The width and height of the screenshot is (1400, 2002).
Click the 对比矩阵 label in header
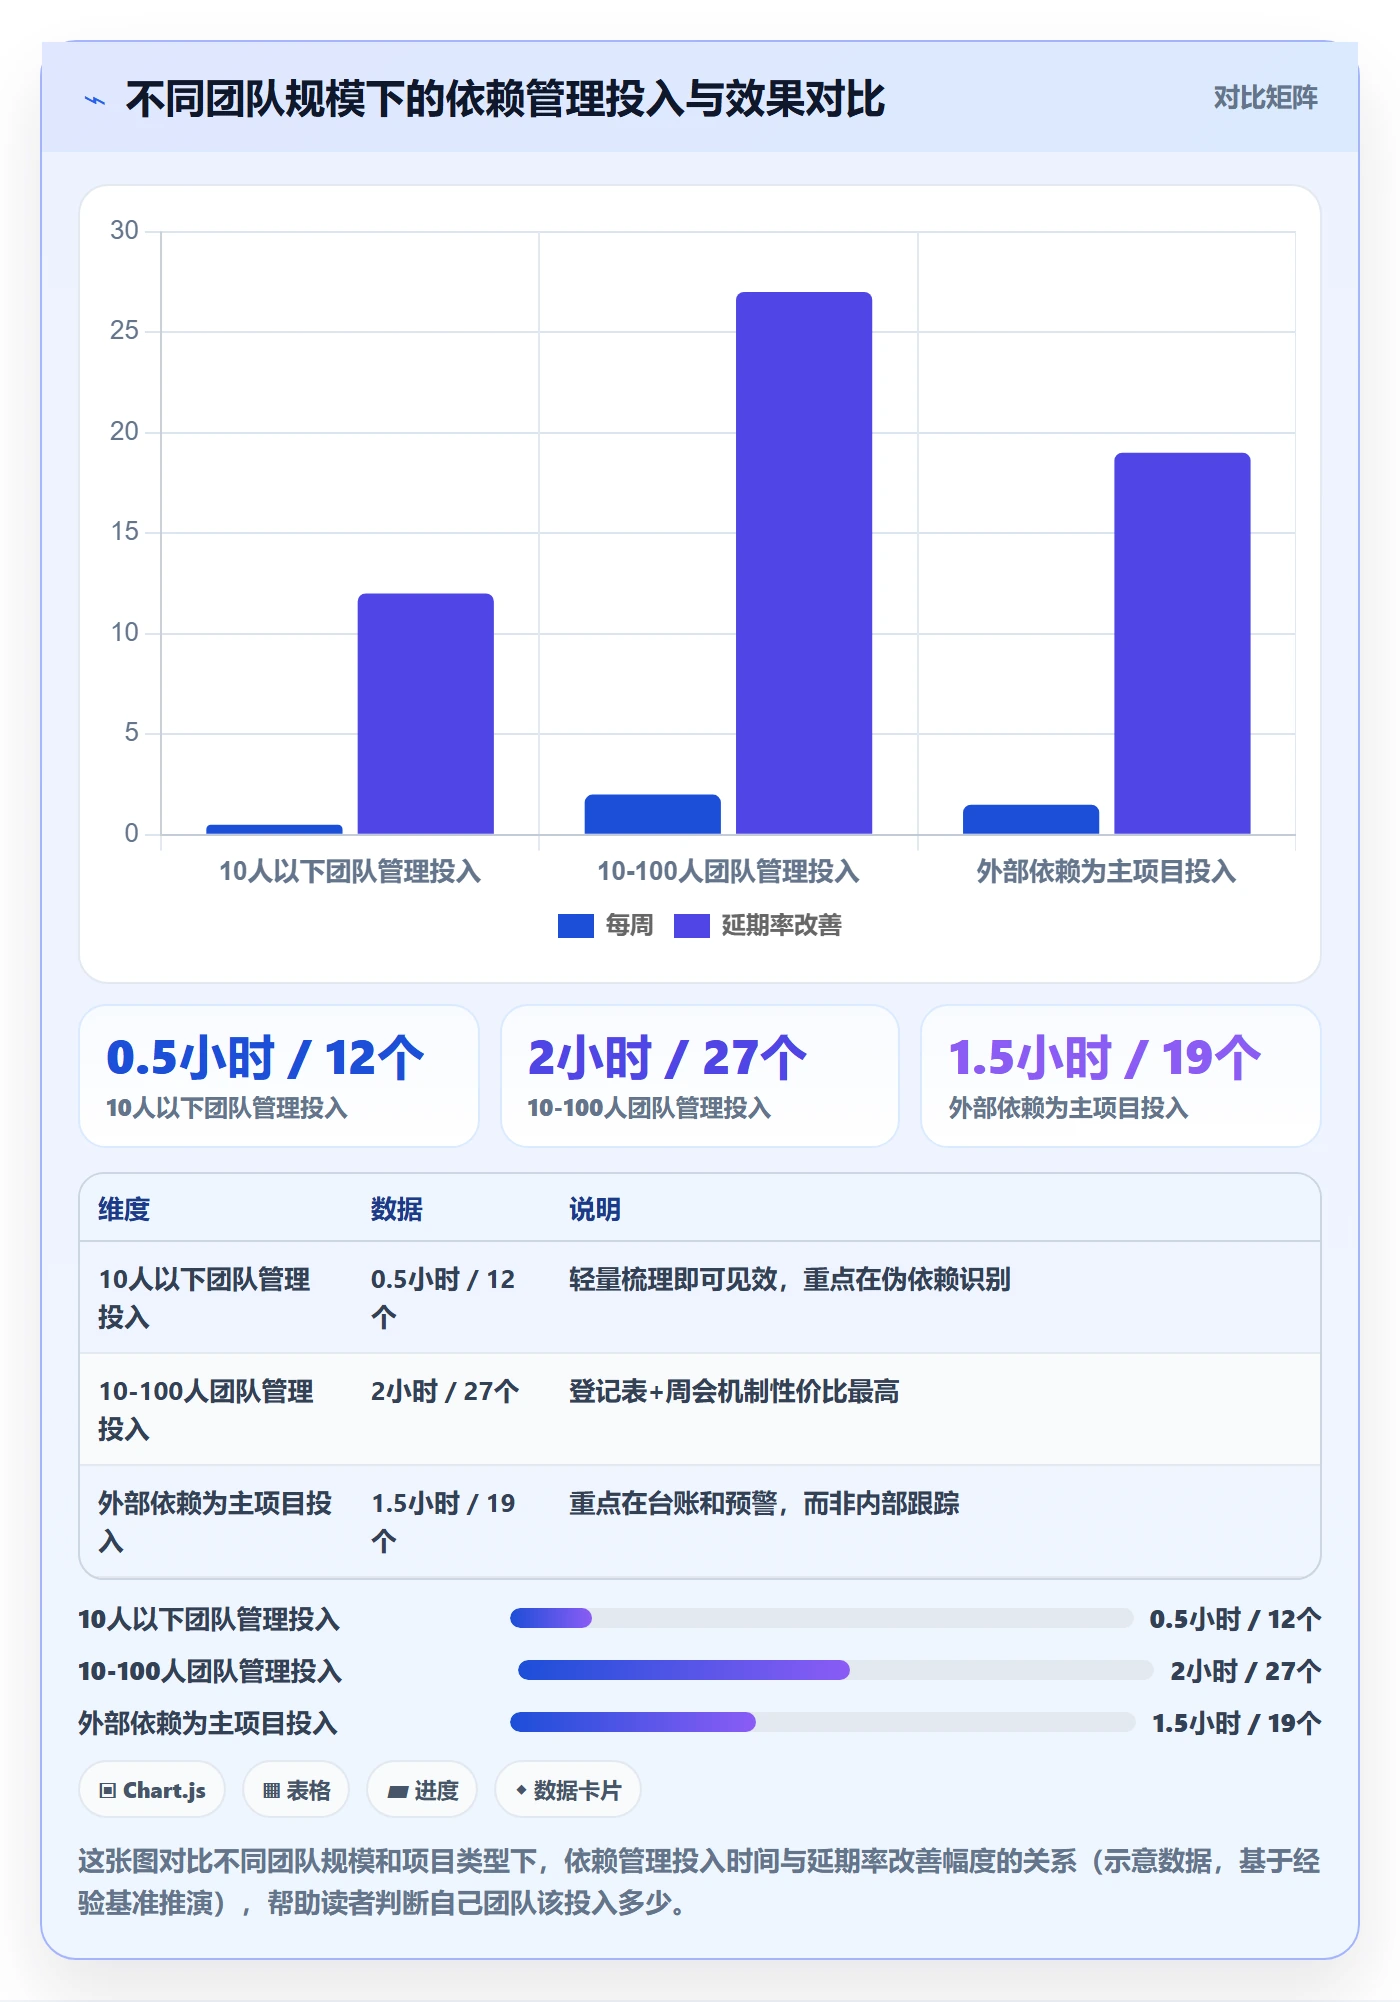1265,98
